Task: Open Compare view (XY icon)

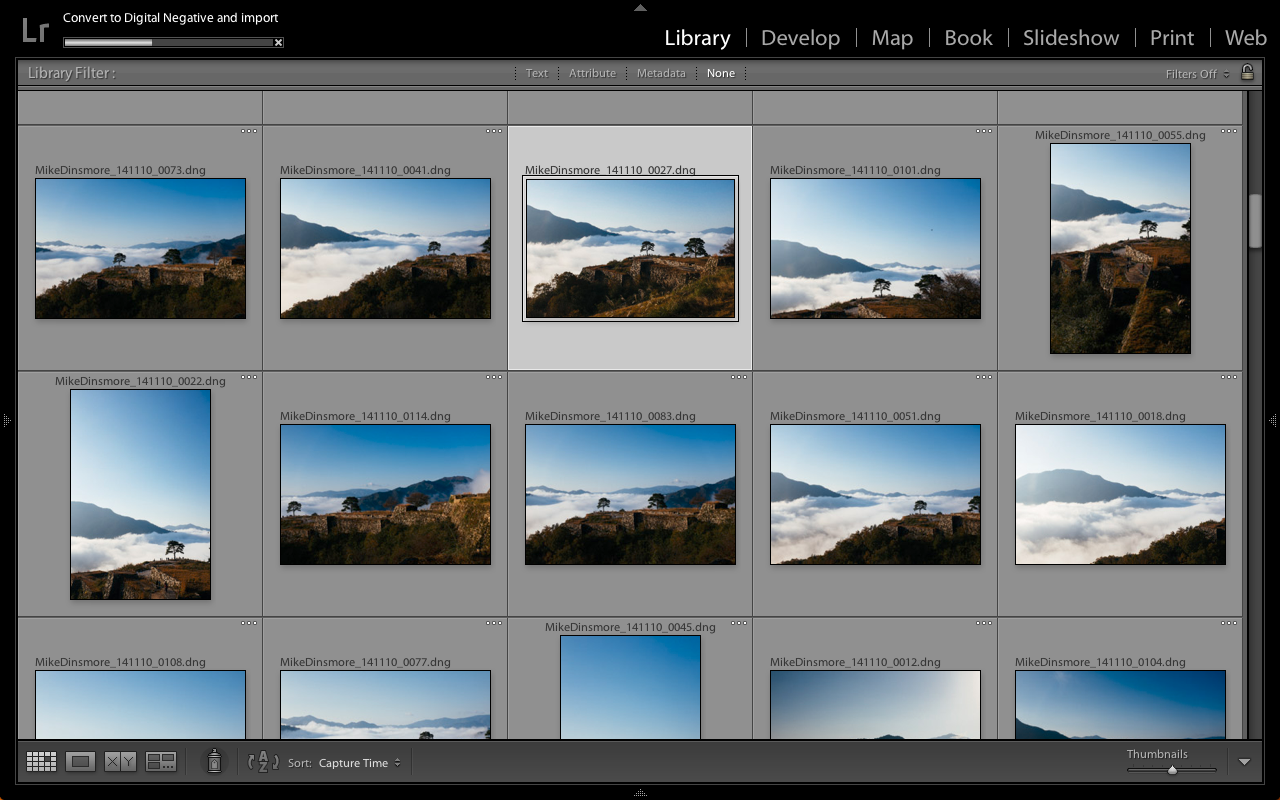Action: (120, 762)
